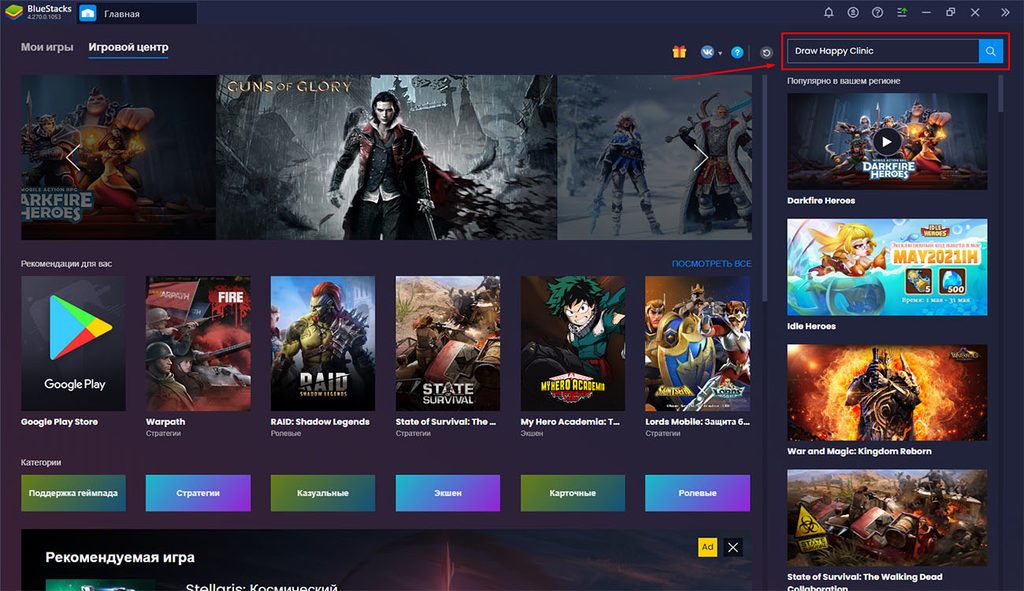Click War and Magic: Kingdom Reborn text
Image resolution: width=1024 pixels, height=591 pixels.
(859, 451)
